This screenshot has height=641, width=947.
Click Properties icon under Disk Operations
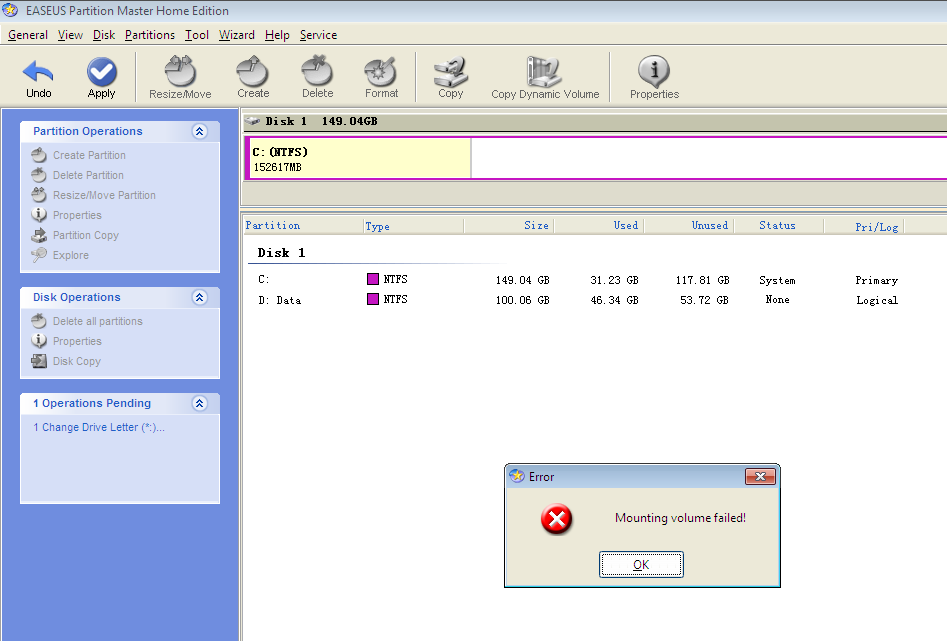[x=39, y=341]
